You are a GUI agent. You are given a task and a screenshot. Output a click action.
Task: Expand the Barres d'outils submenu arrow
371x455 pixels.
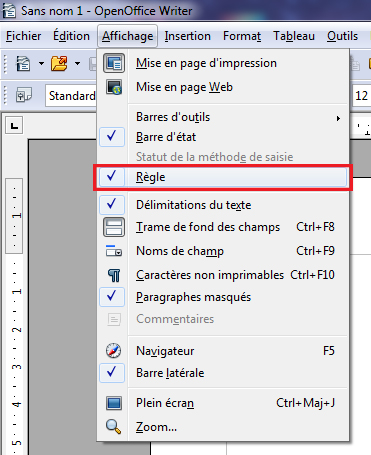pyautogui.click(x=338, y=118)
